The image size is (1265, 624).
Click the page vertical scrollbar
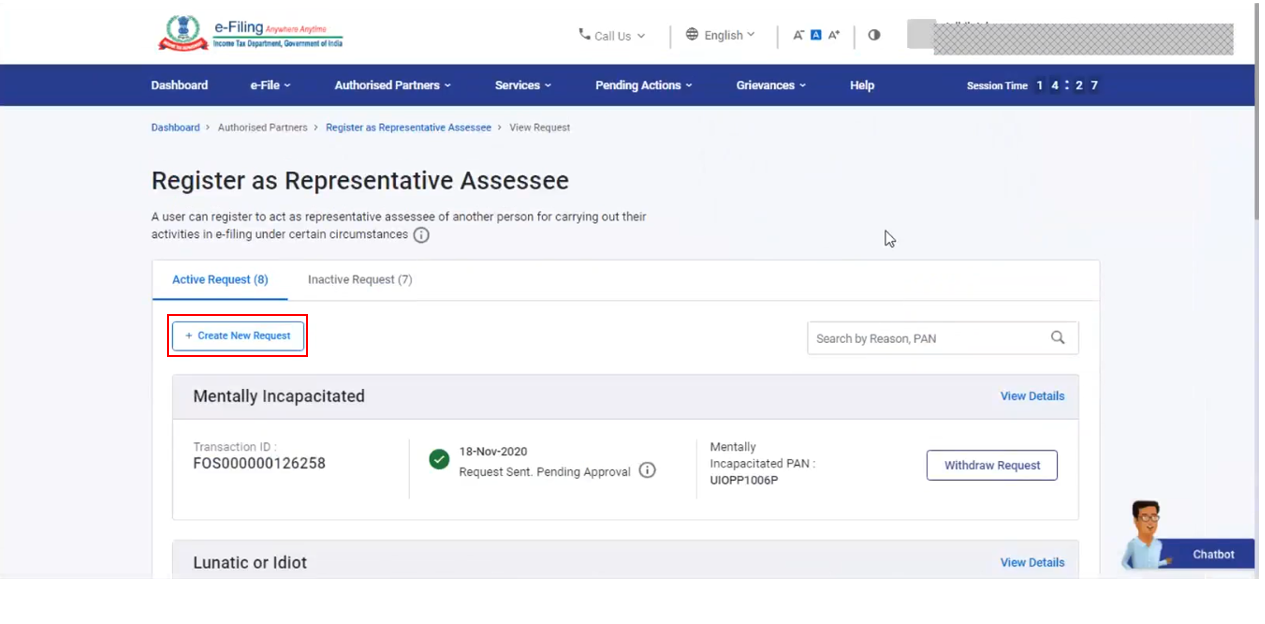[1259, 110]
